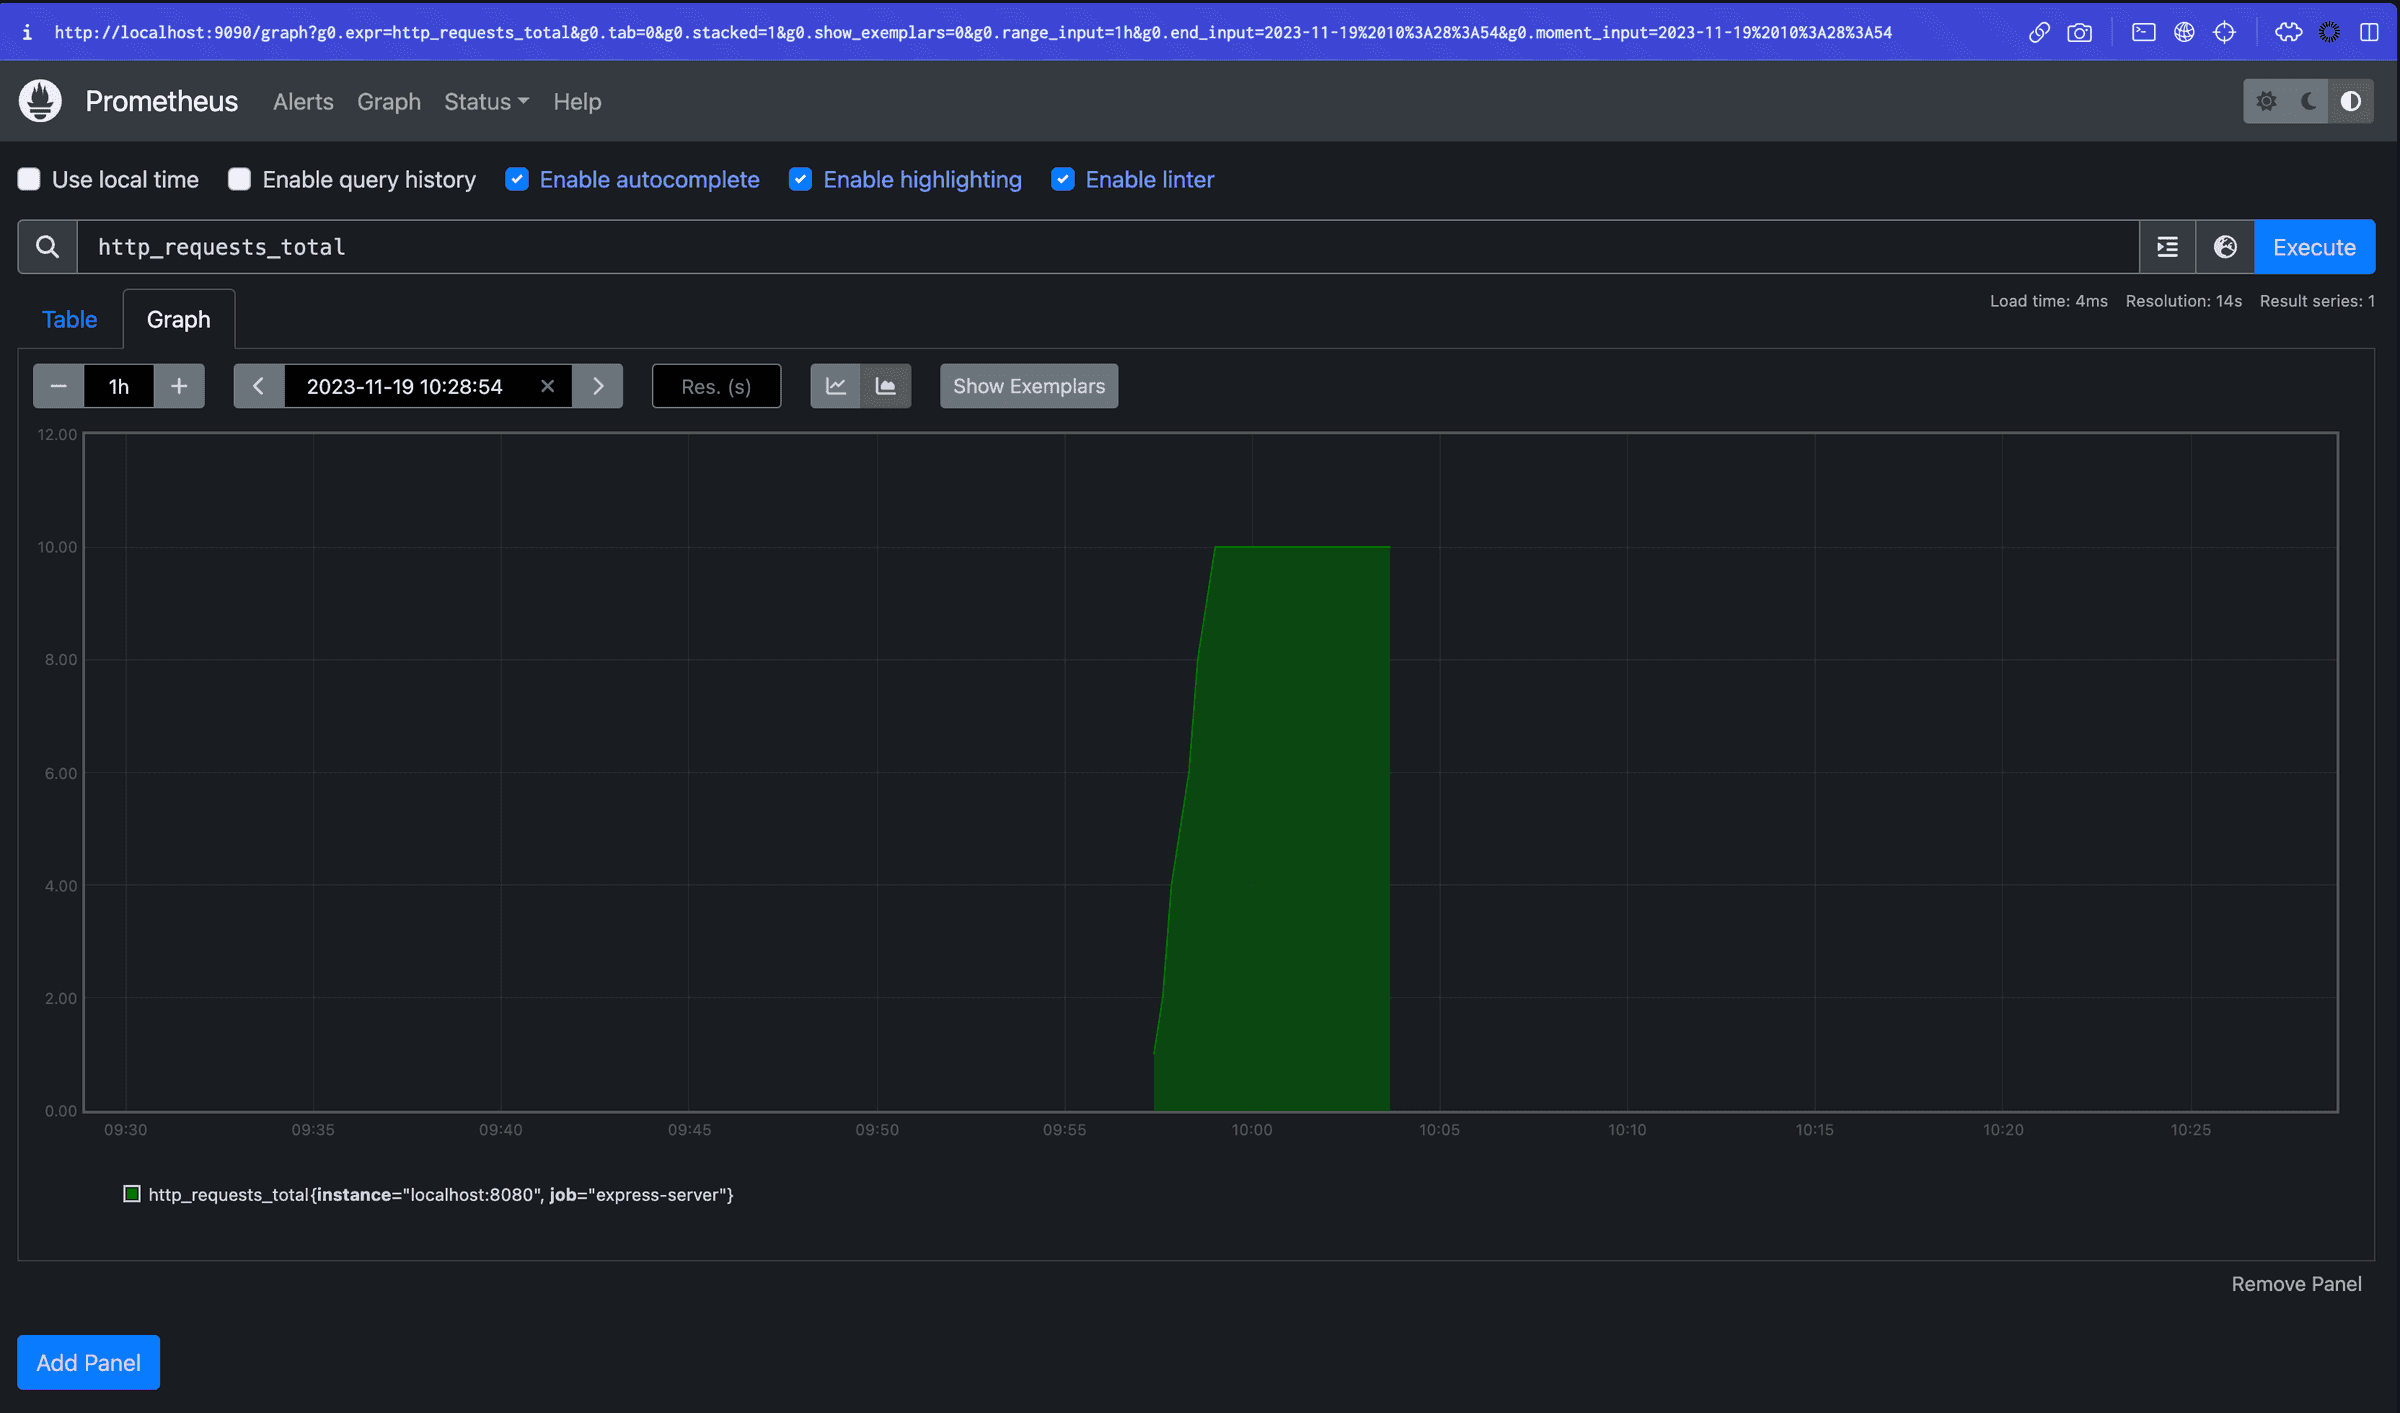Click the Prometheus logo icon

[40, 100]
